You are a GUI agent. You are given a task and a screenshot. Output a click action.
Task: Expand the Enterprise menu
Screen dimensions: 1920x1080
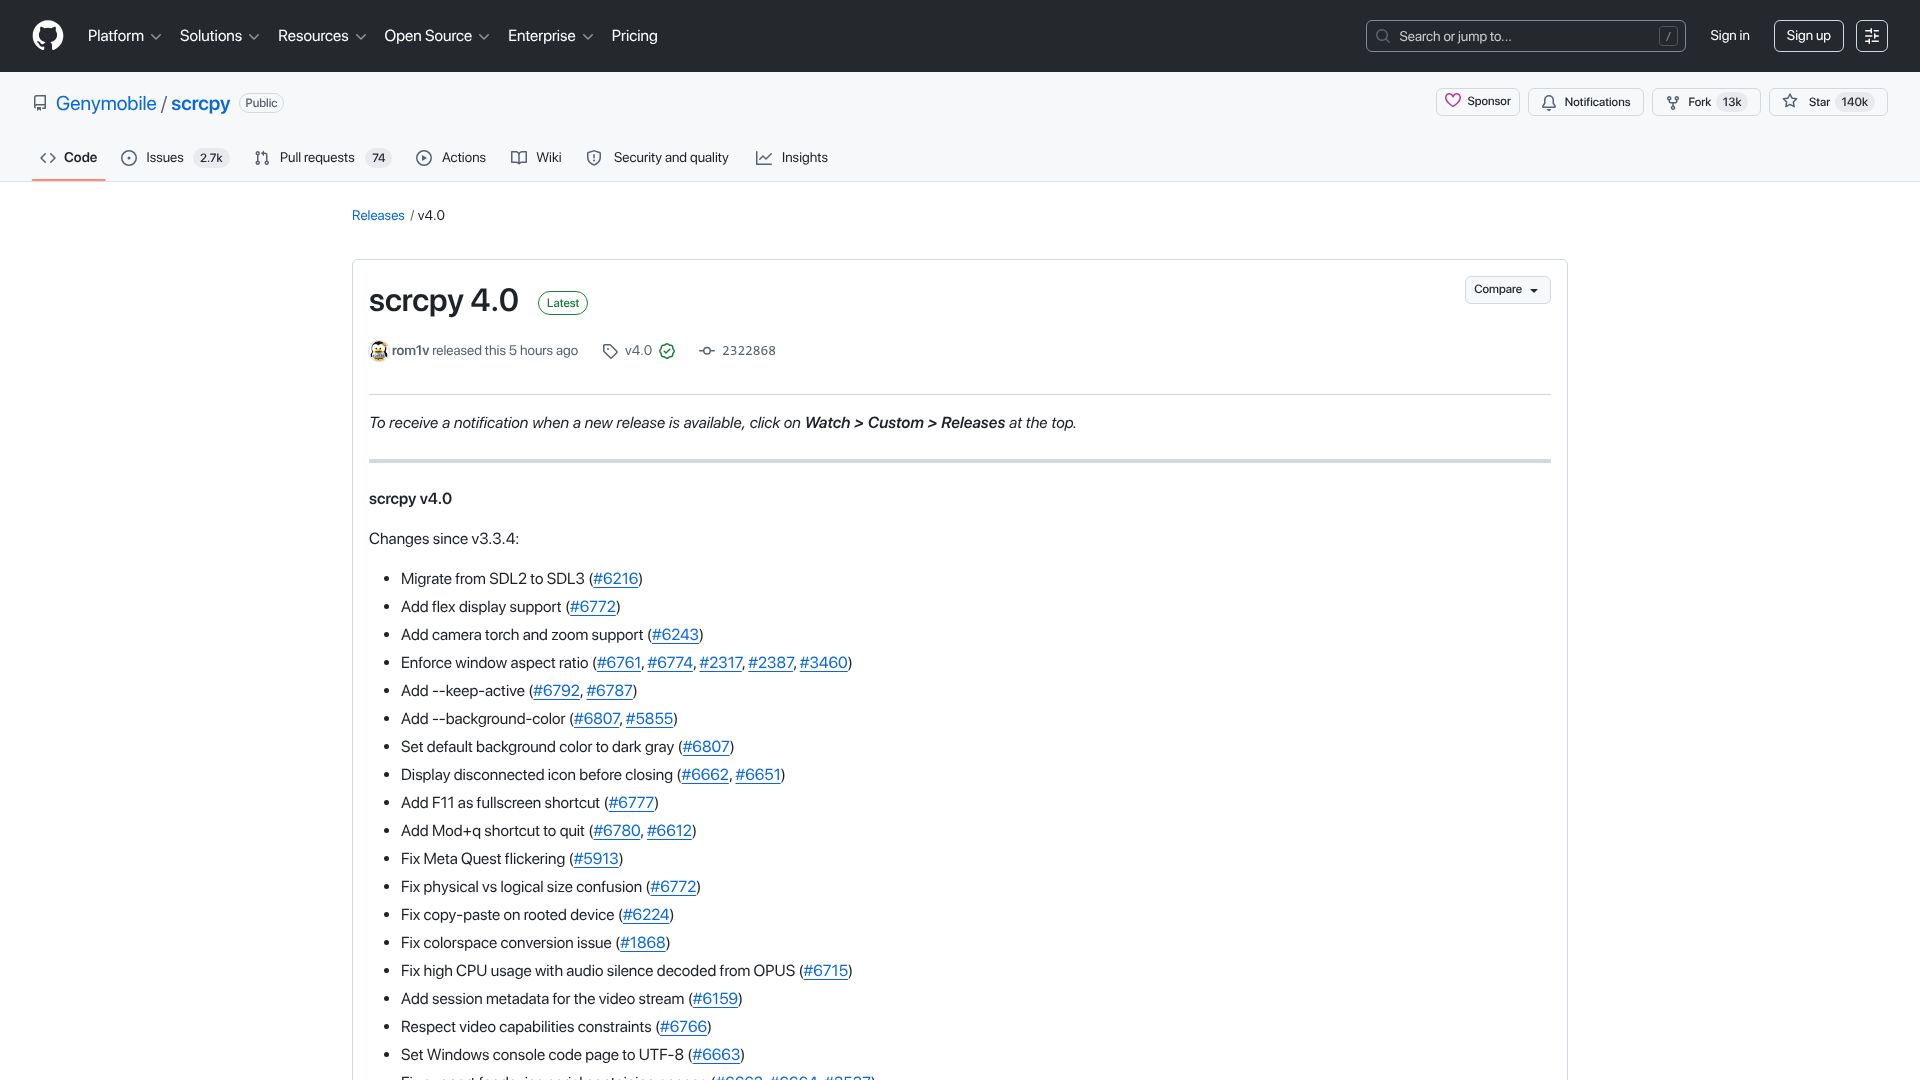point(550,36)
